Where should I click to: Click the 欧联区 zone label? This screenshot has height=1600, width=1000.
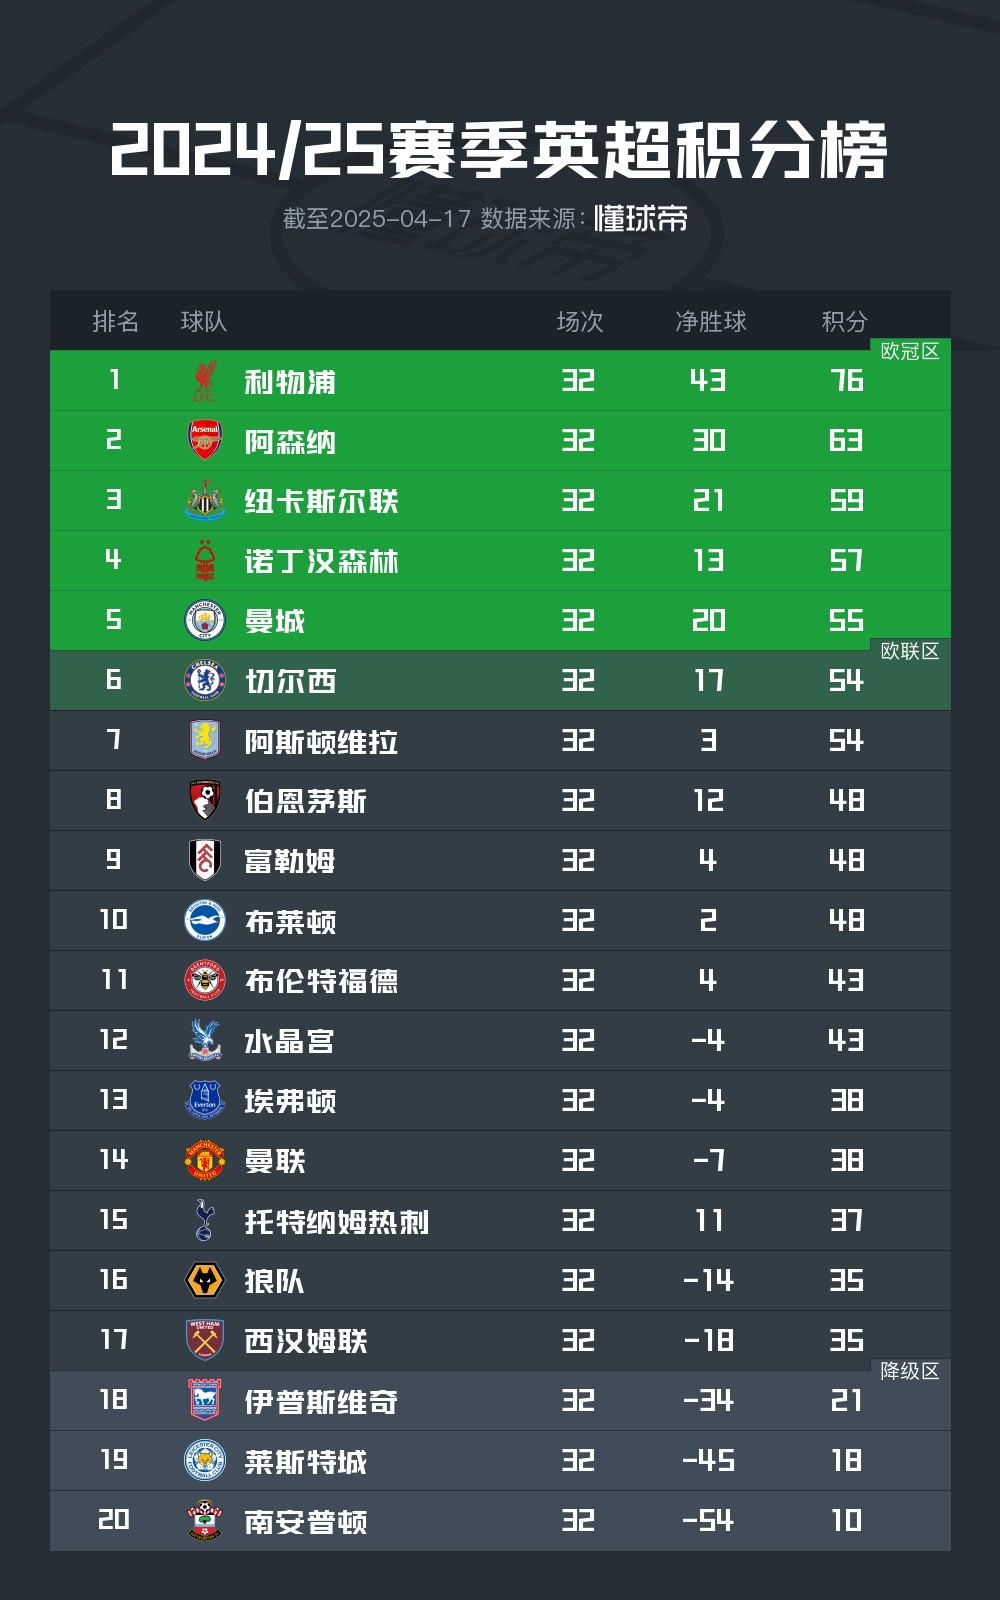(x=910, y=651)
